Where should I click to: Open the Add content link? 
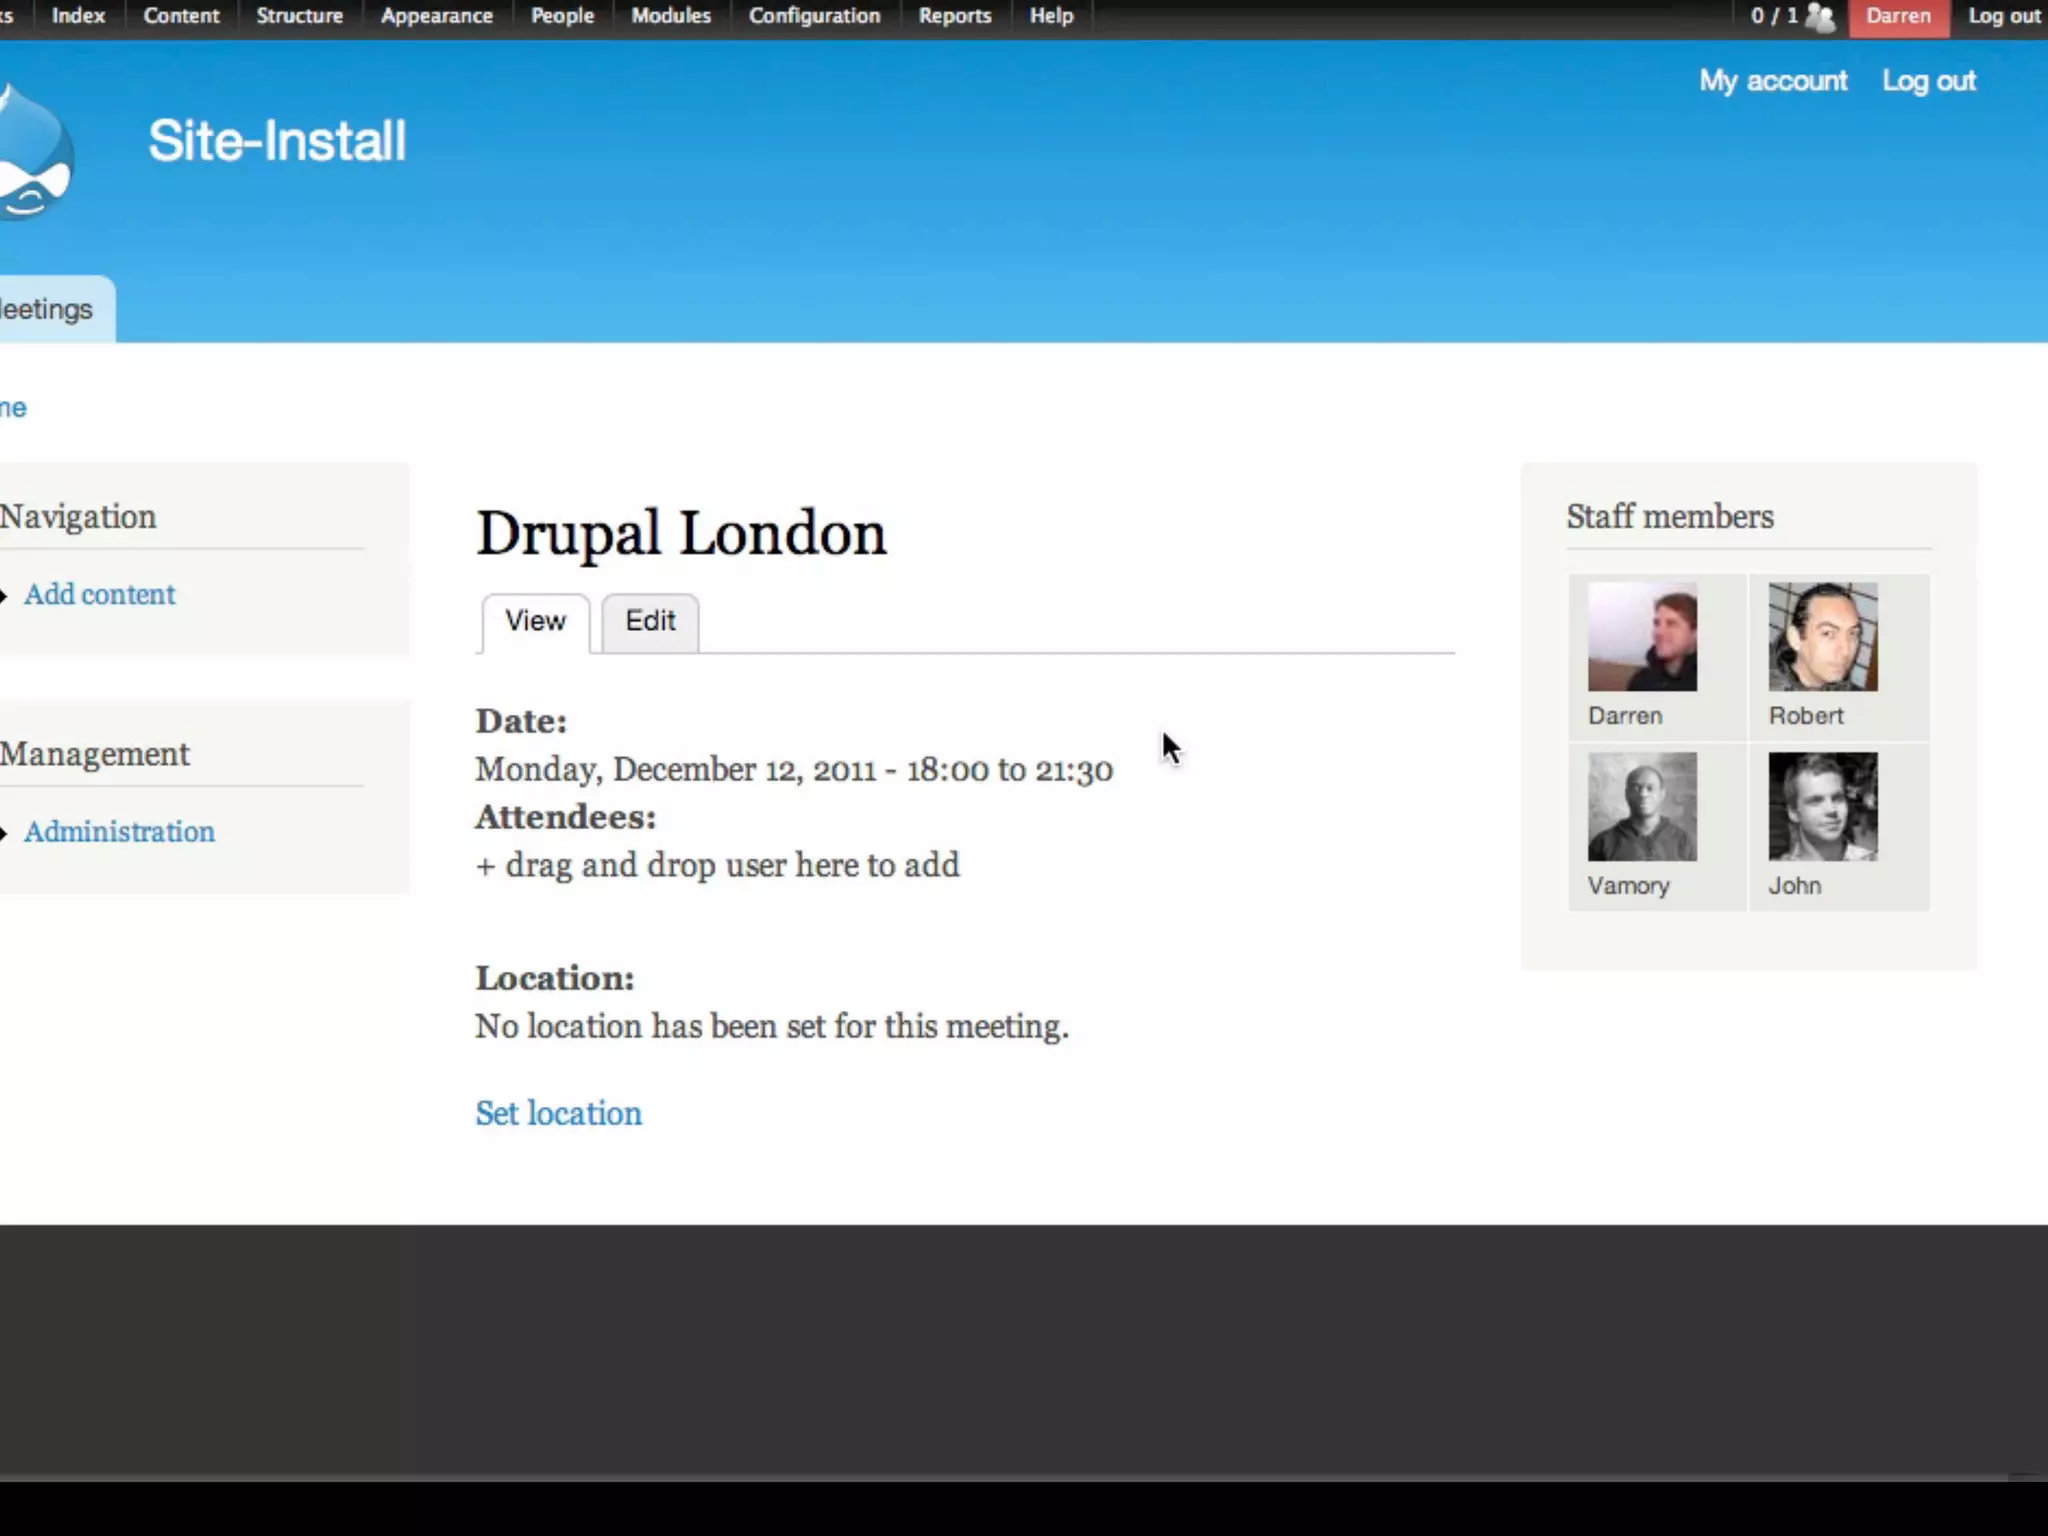coord(99,594)
